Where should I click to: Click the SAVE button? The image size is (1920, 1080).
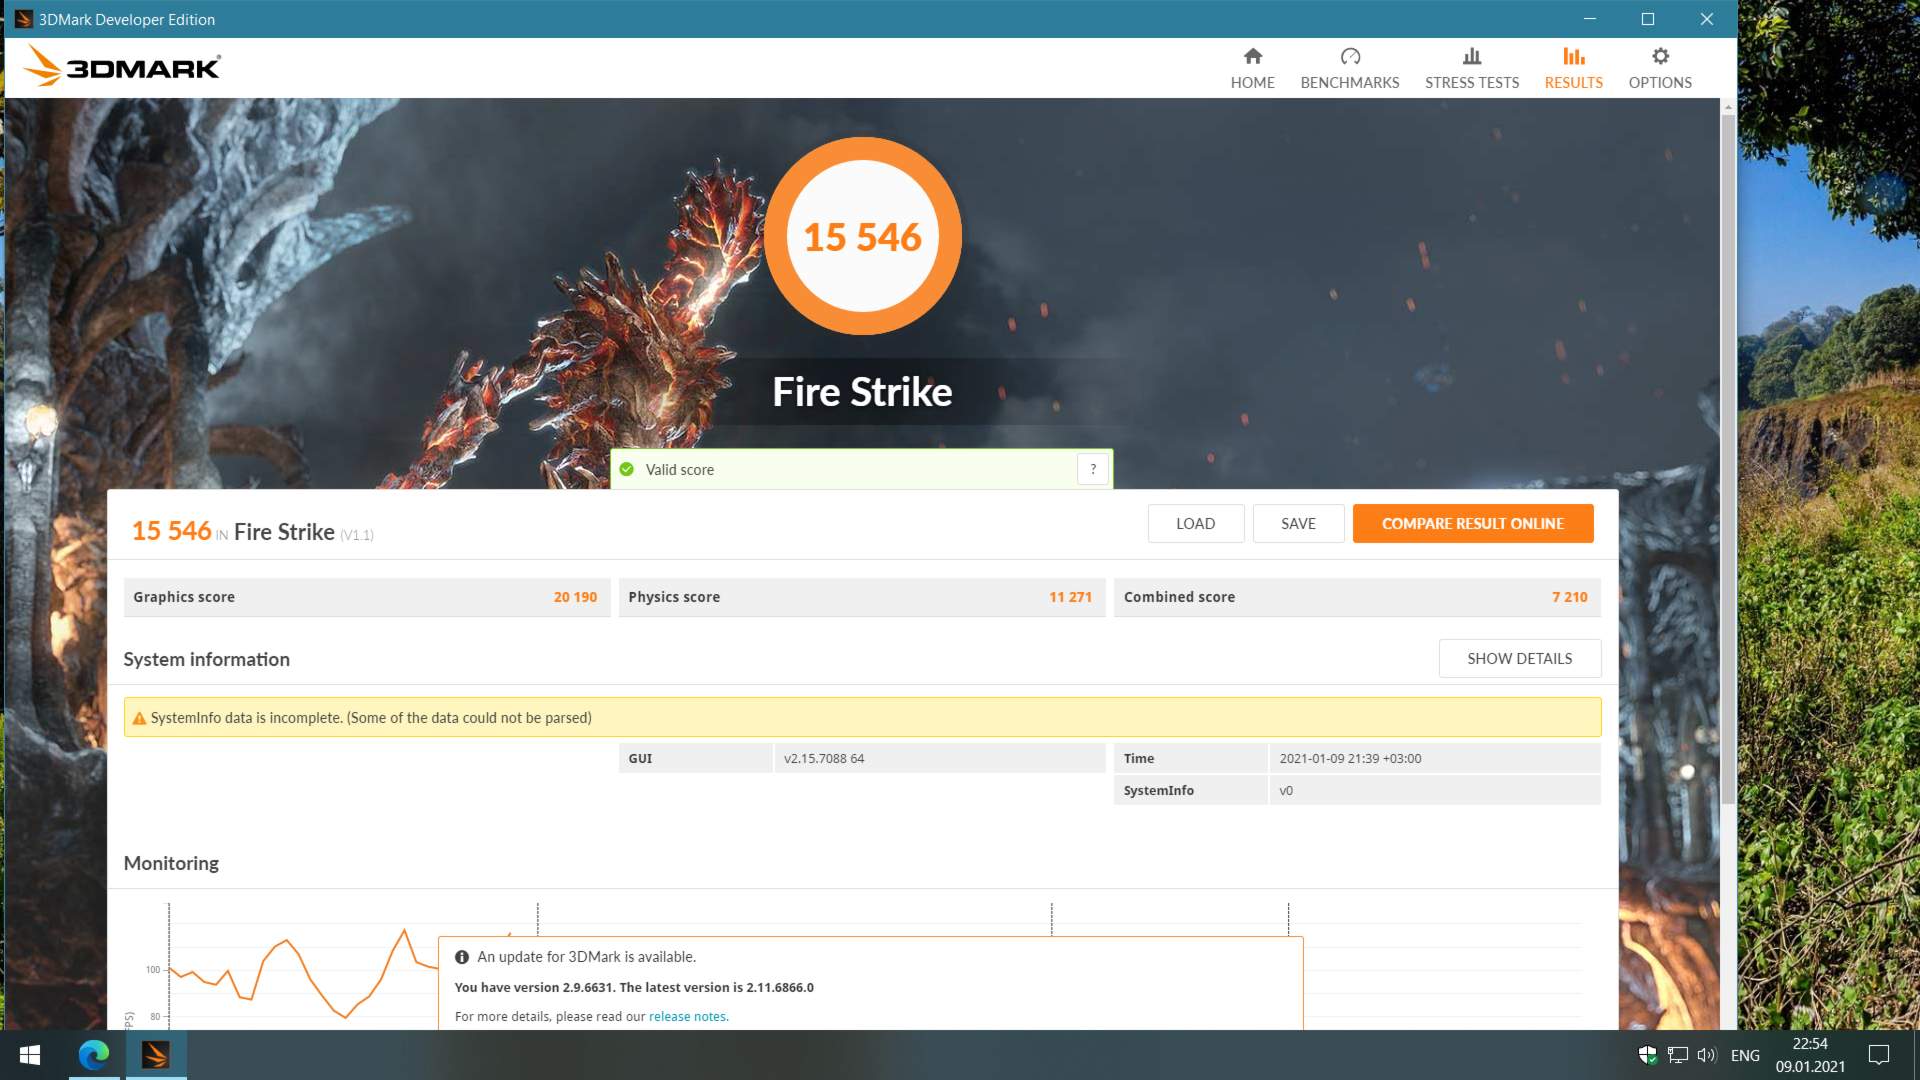point(1298,523)
